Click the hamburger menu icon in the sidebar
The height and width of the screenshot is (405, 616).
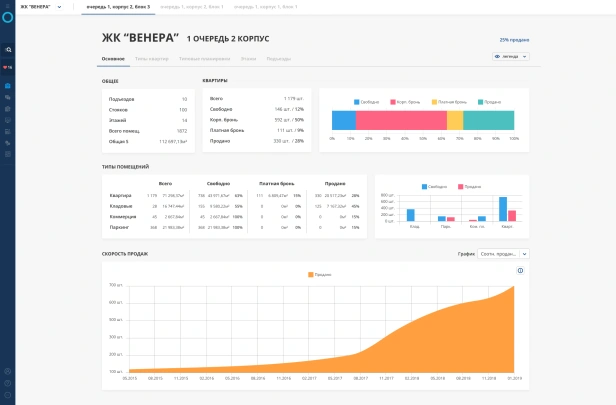(x=7, y=7)
